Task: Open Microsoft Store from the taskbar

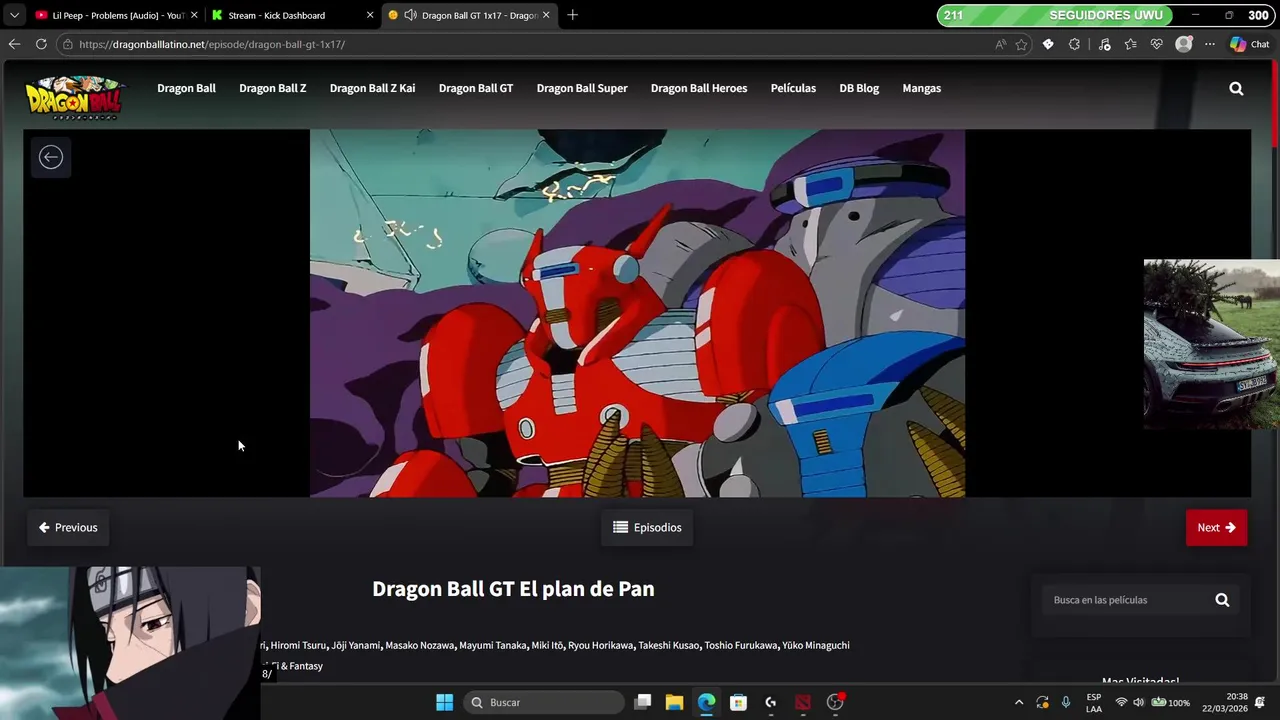Action: click(738, 702)
